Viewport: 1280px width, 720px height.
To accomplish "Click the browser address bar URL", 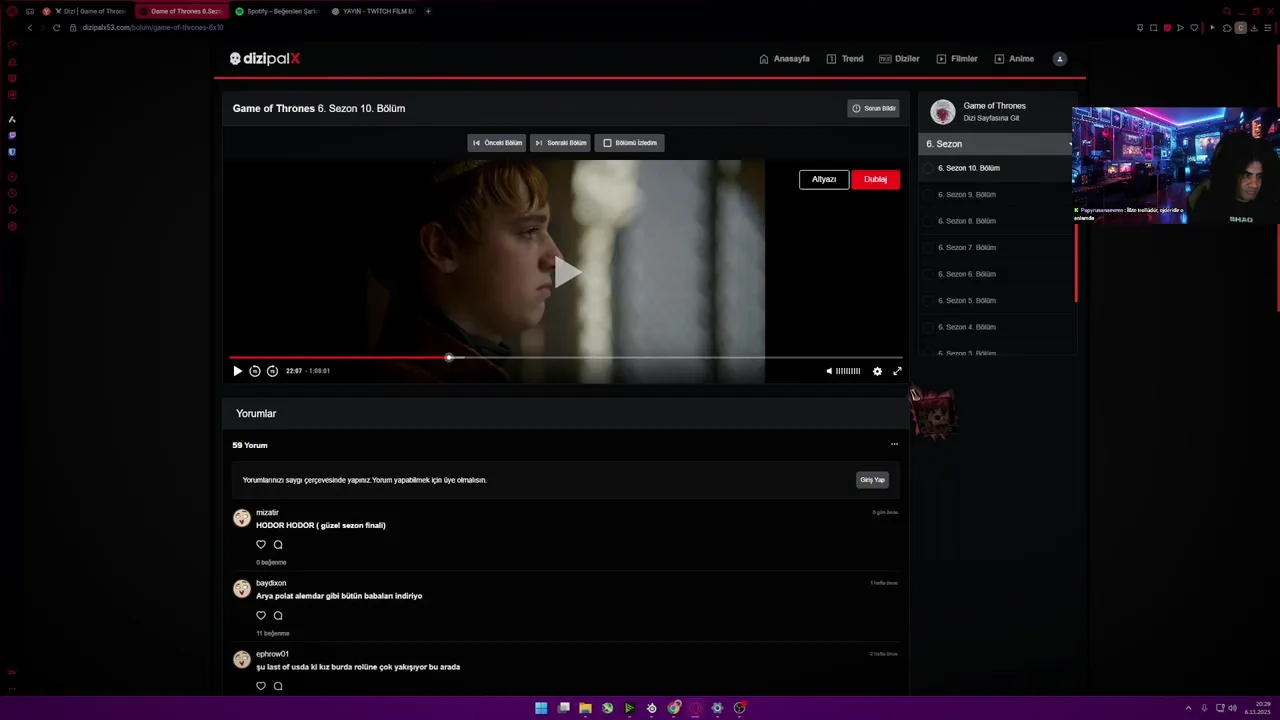I will (x=152, y=28).
